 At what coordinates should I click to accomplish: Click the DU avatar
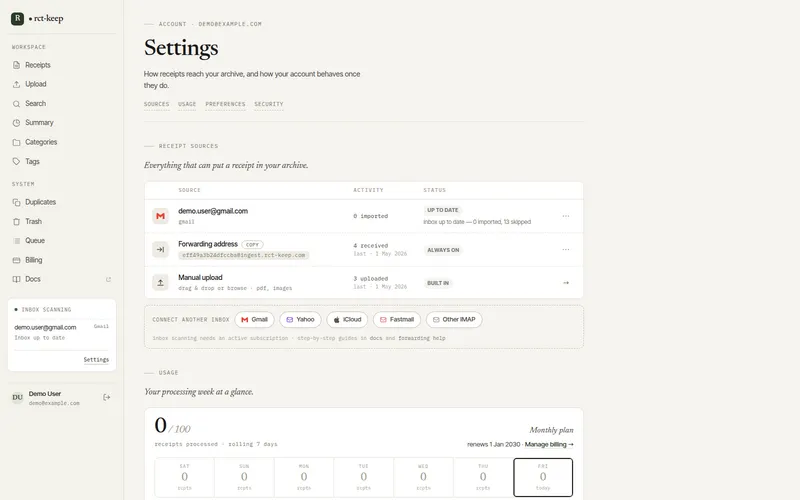point(17,397)
